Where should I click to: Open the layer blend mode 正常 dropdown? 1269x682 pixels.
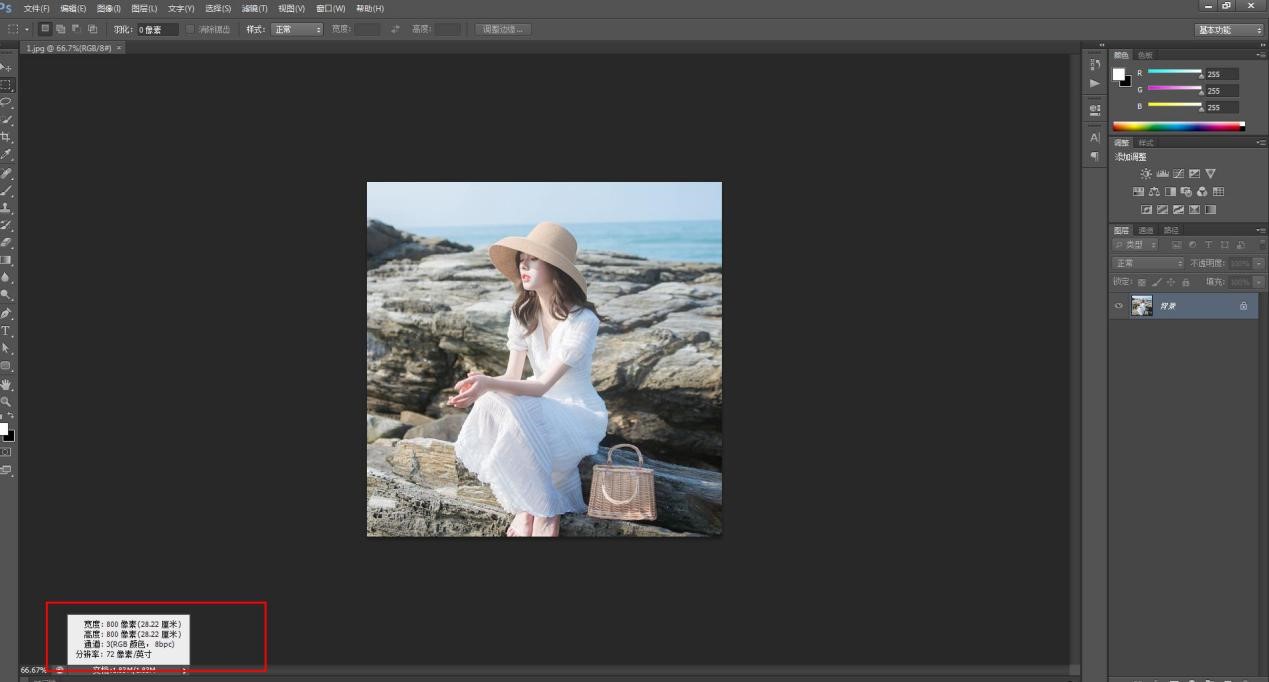click(x=1148, y=263)
